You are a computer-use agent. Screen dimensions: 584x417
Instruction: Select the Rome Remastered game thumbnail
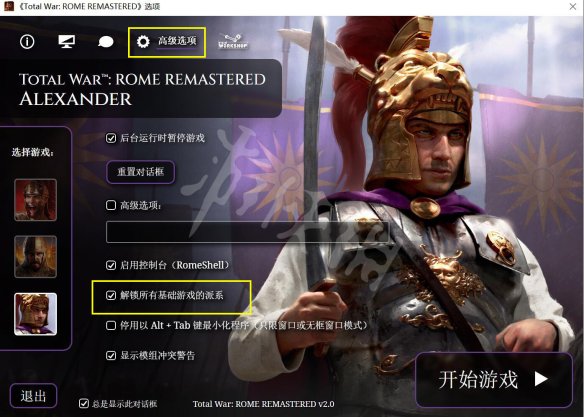click(x=35, y=200)
